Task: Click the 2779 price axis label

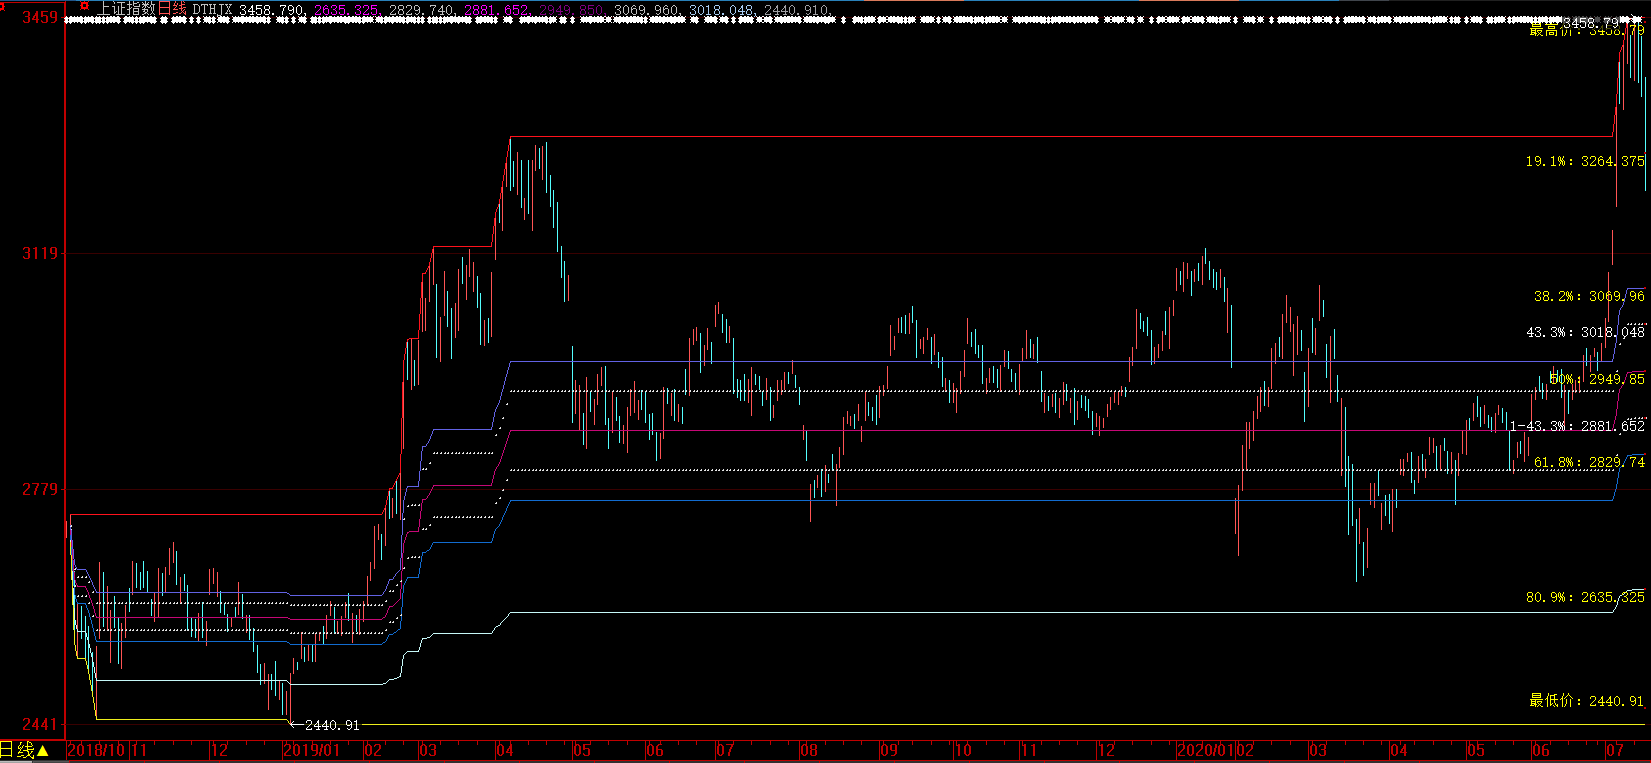Action: click(40, 489)
